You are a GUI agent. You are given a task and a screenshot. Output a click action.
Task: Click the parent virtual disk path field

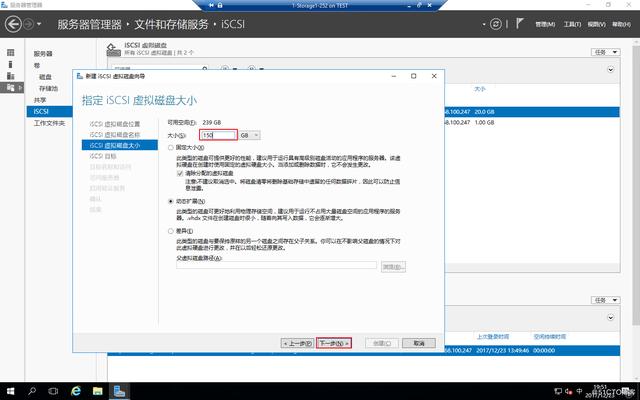point(276,265)
